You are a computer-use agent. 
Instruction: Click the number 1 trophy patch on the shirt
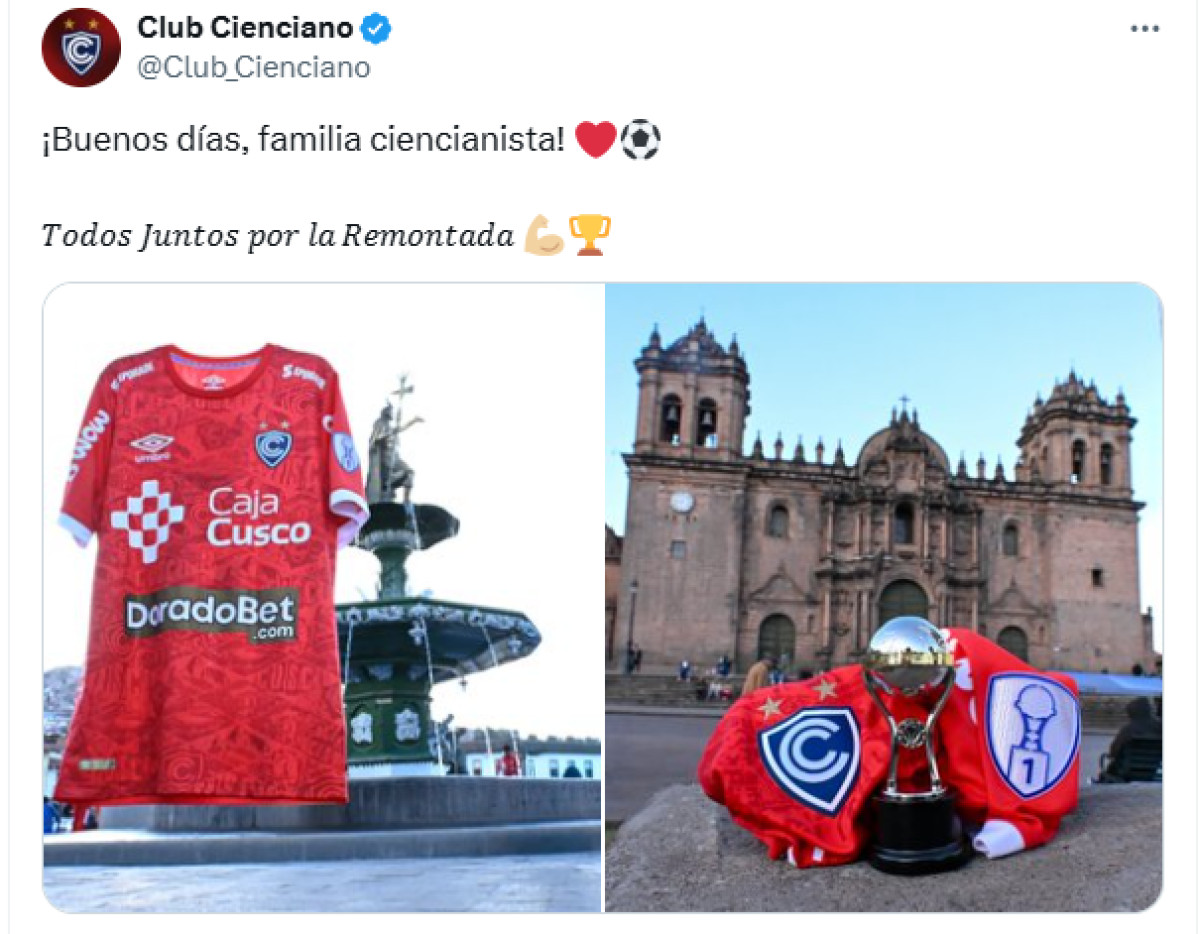[1032, 734]
